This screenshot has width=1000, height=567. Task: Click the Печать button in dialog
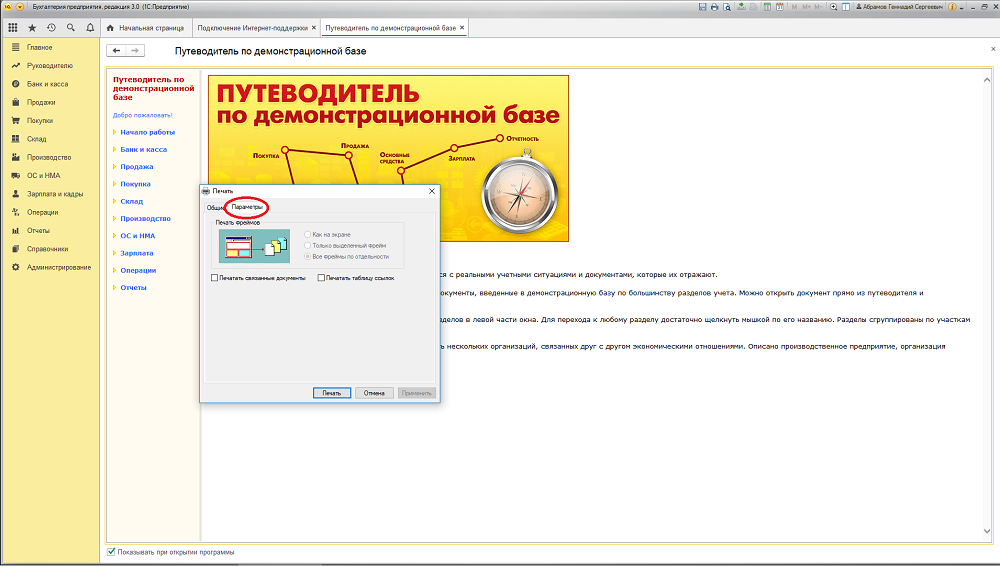pyautogui.click(x=332, y=393)
